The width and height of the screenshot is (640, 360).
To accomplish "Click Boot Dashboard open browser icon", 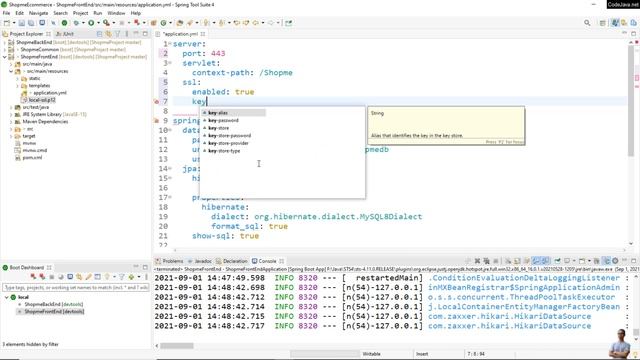I will (61, 277).
